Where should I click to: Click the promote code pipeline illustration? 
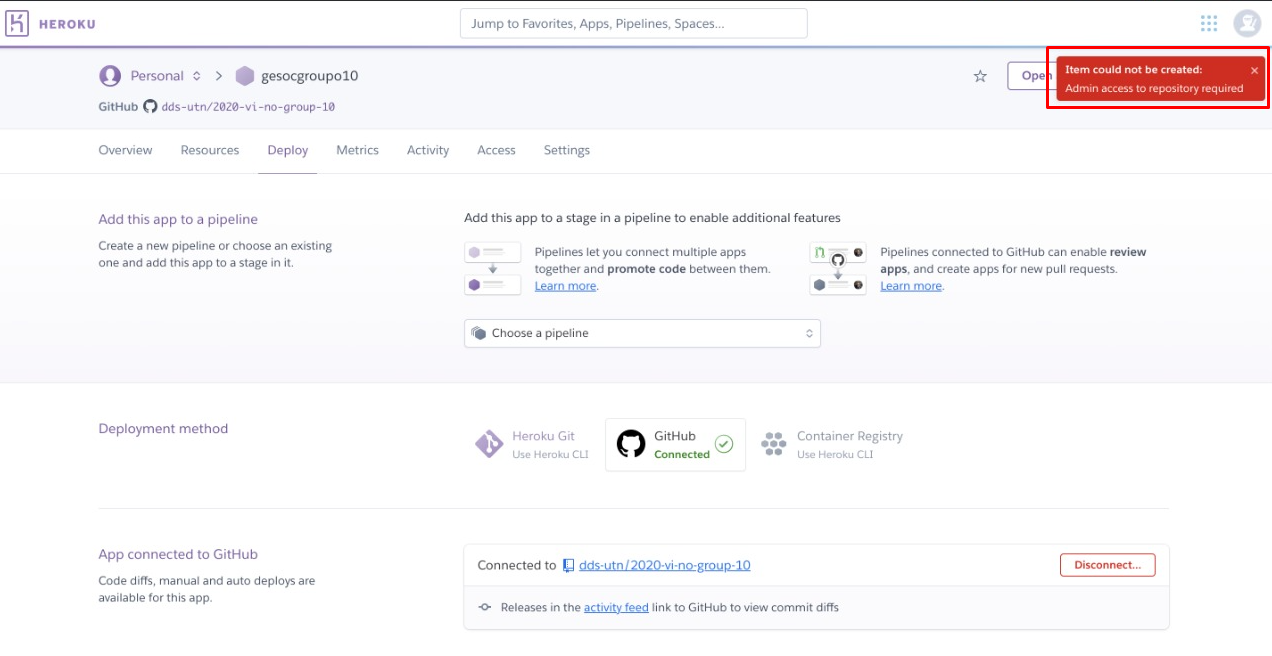click(x=493, y=268)
